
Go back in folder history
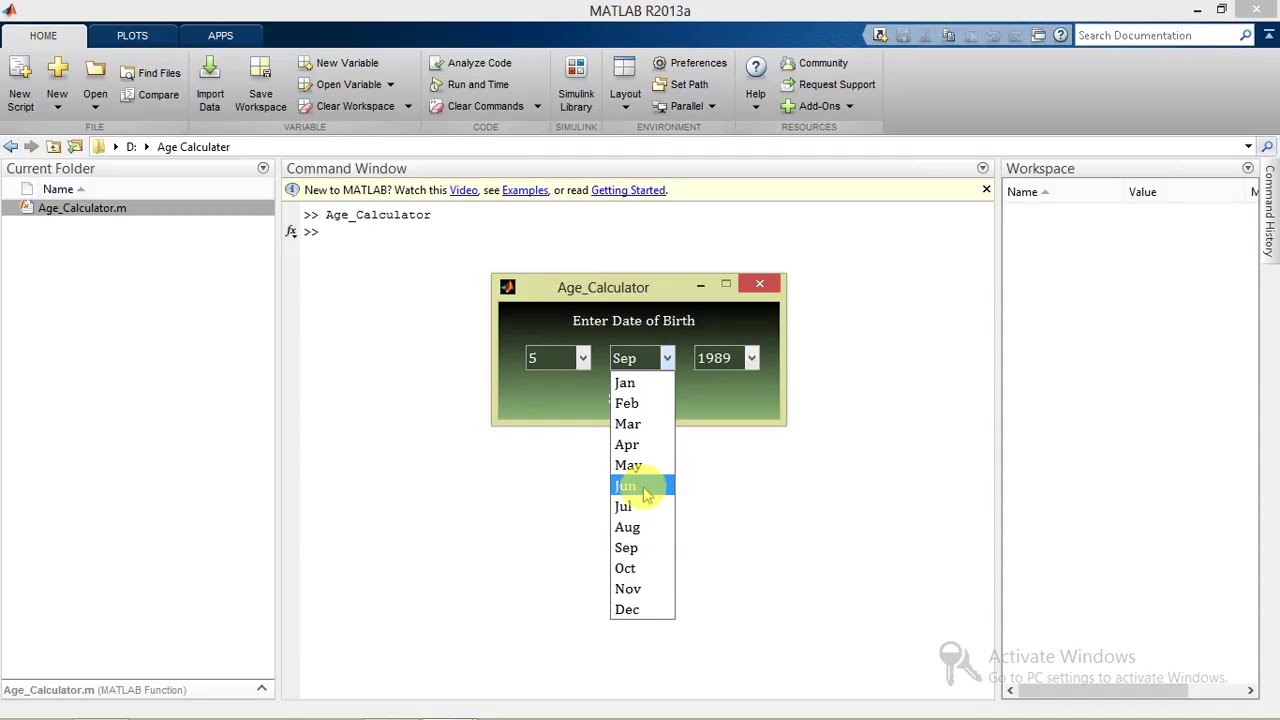pyautogui.click(x=10, y=147)
